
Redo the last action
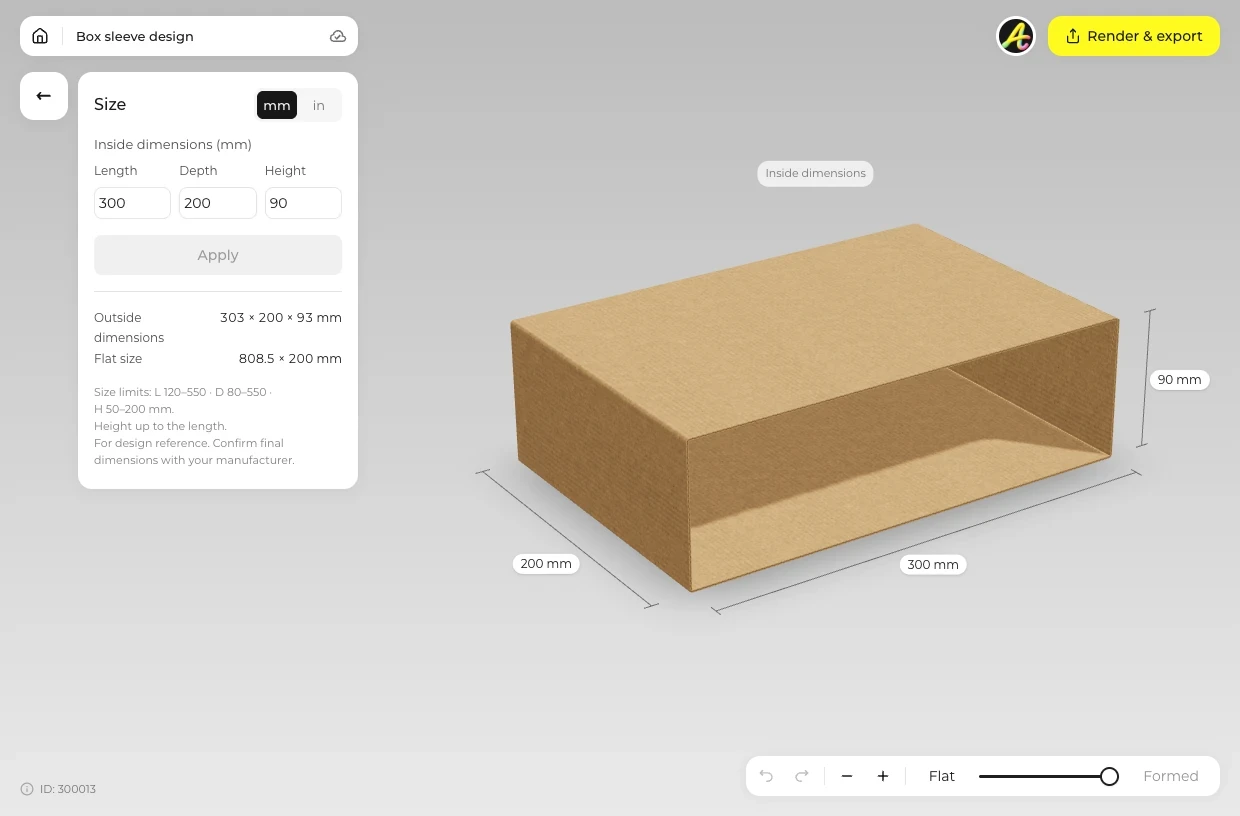pyautogui.click(x=802, y=776)
